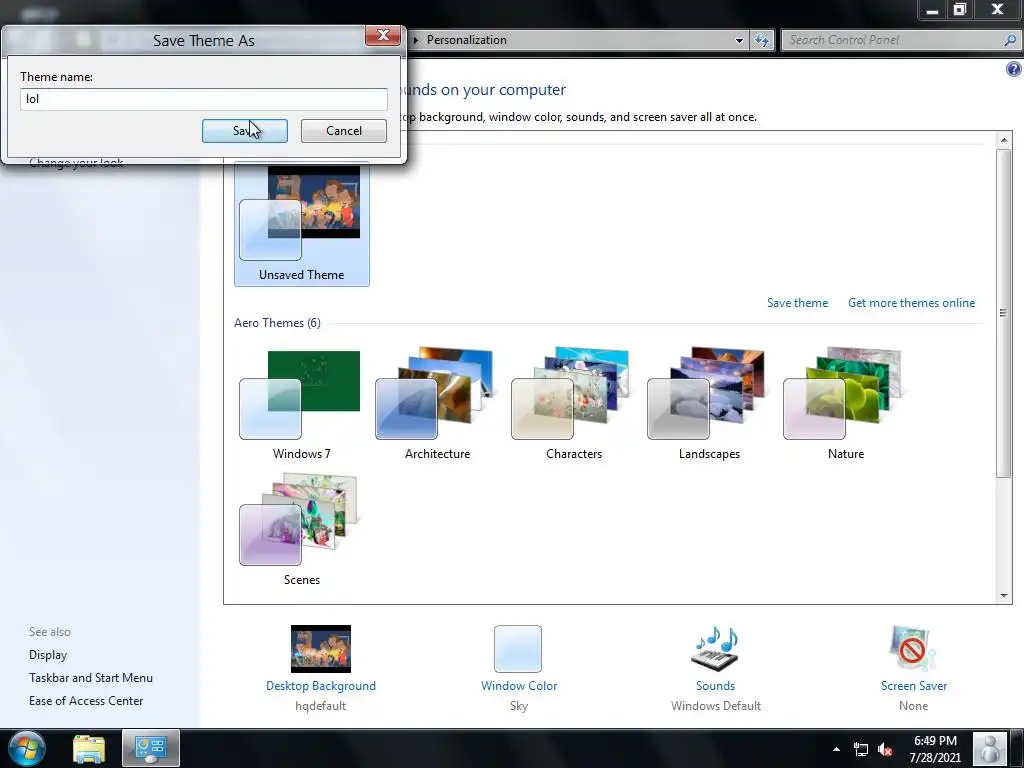The image size is (1024, 768).
Task: Open Taskbar and Start Menu link
Action: (91, 678)
